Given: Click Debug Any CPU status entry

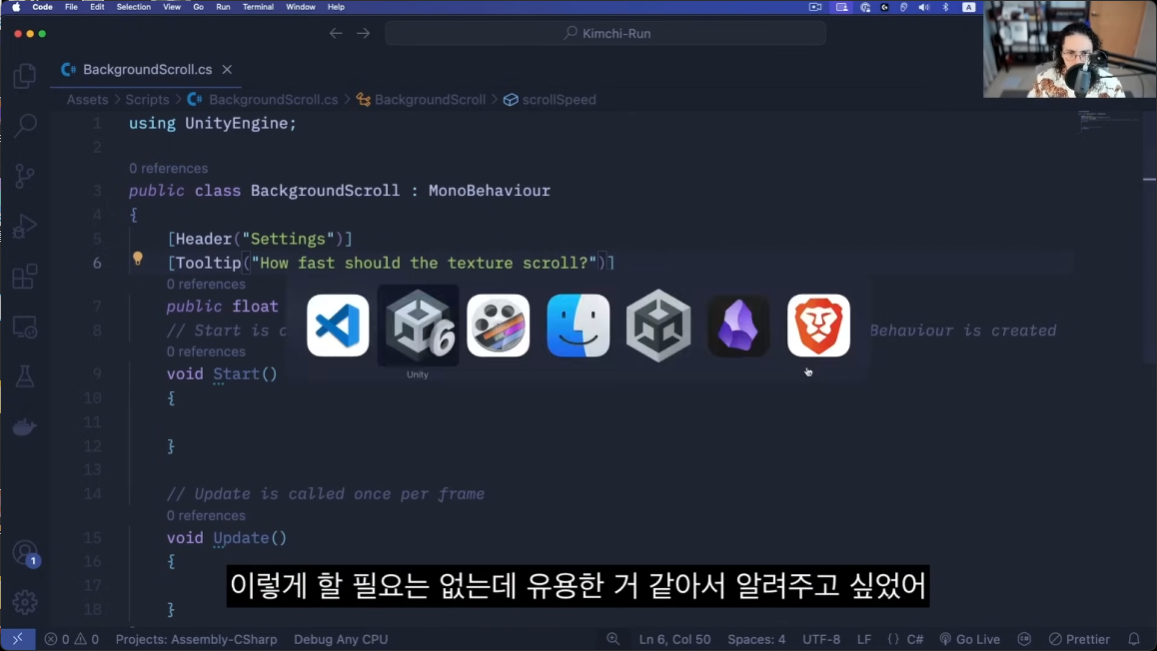Looking at the screenshot, I should tap(341, 639).
